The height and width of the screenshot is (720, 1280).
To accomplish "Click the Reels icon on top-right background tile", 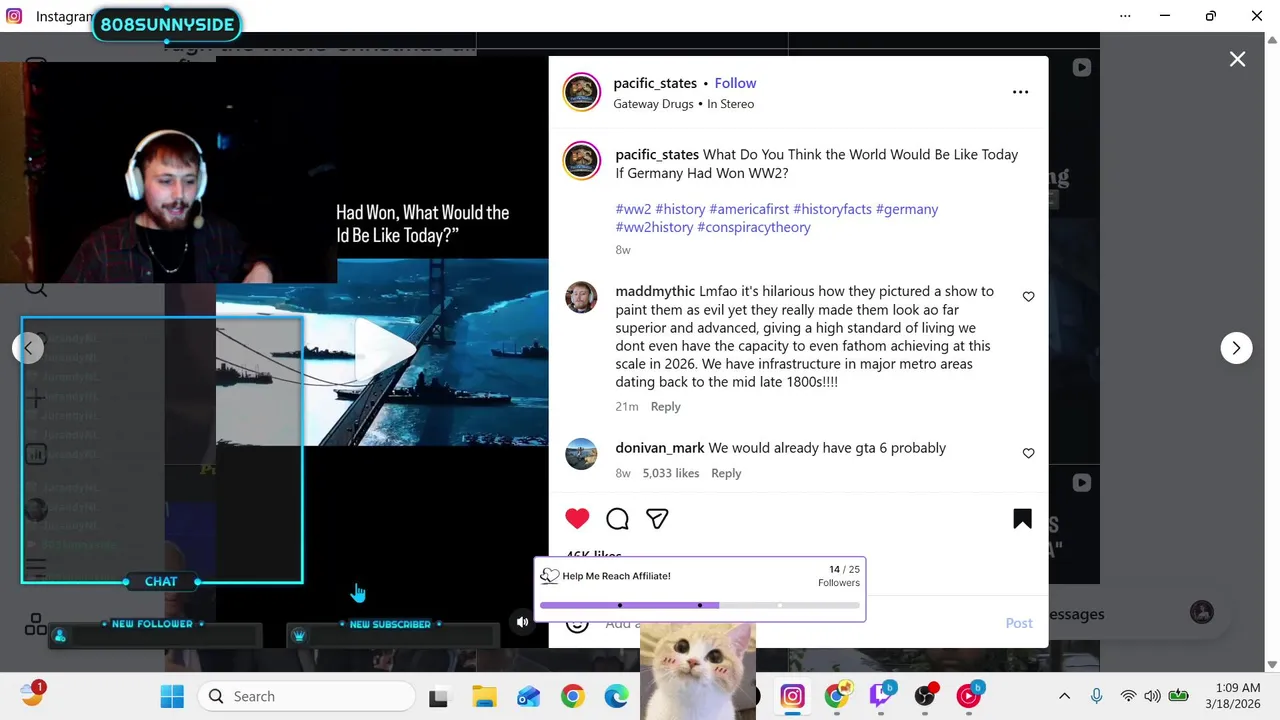I will [1081, 68].
